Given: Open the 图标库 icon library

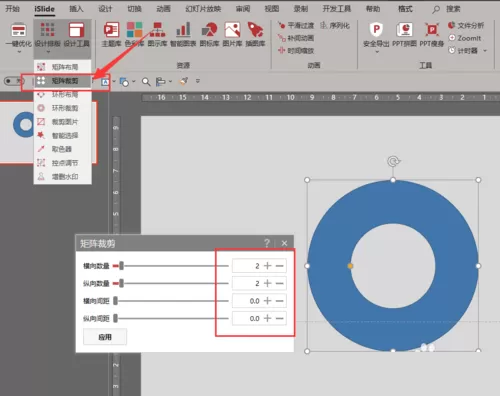Looking at the screenshot, I should 209,34.
